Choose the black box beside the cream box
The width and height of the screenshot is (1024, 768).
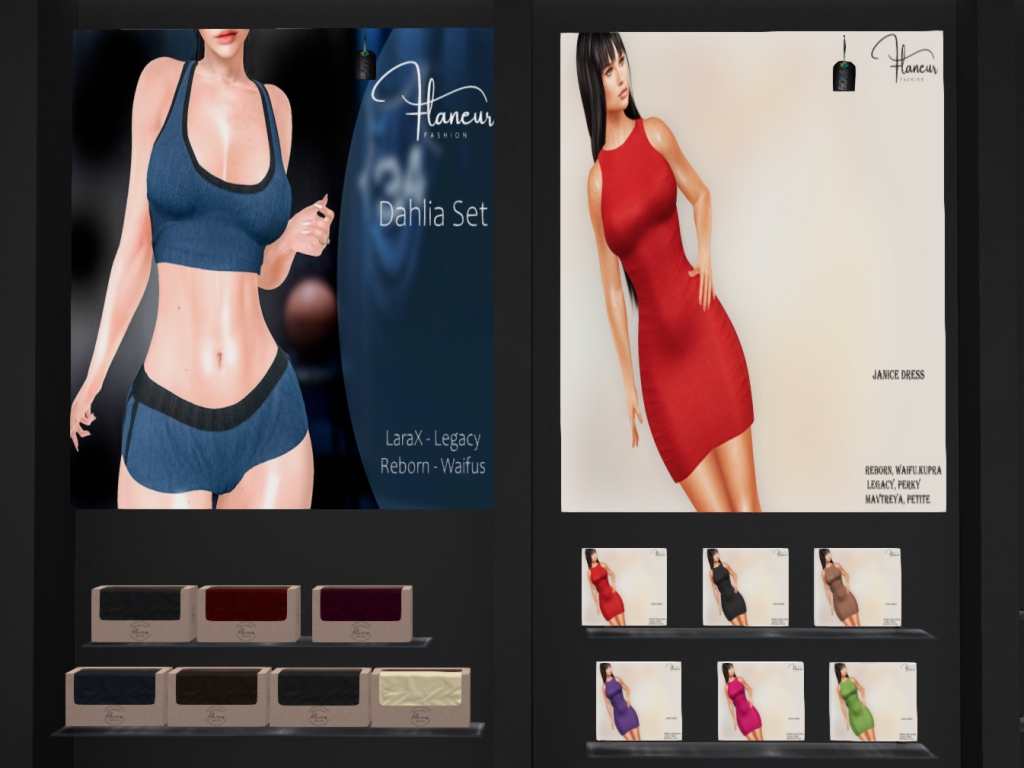[320, 696]
